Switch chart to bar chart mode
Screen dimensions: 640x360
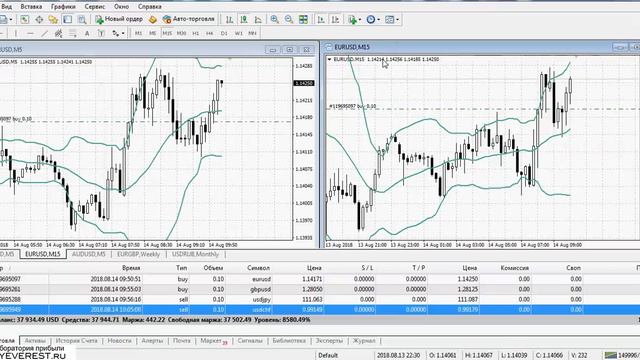[229, 19]
